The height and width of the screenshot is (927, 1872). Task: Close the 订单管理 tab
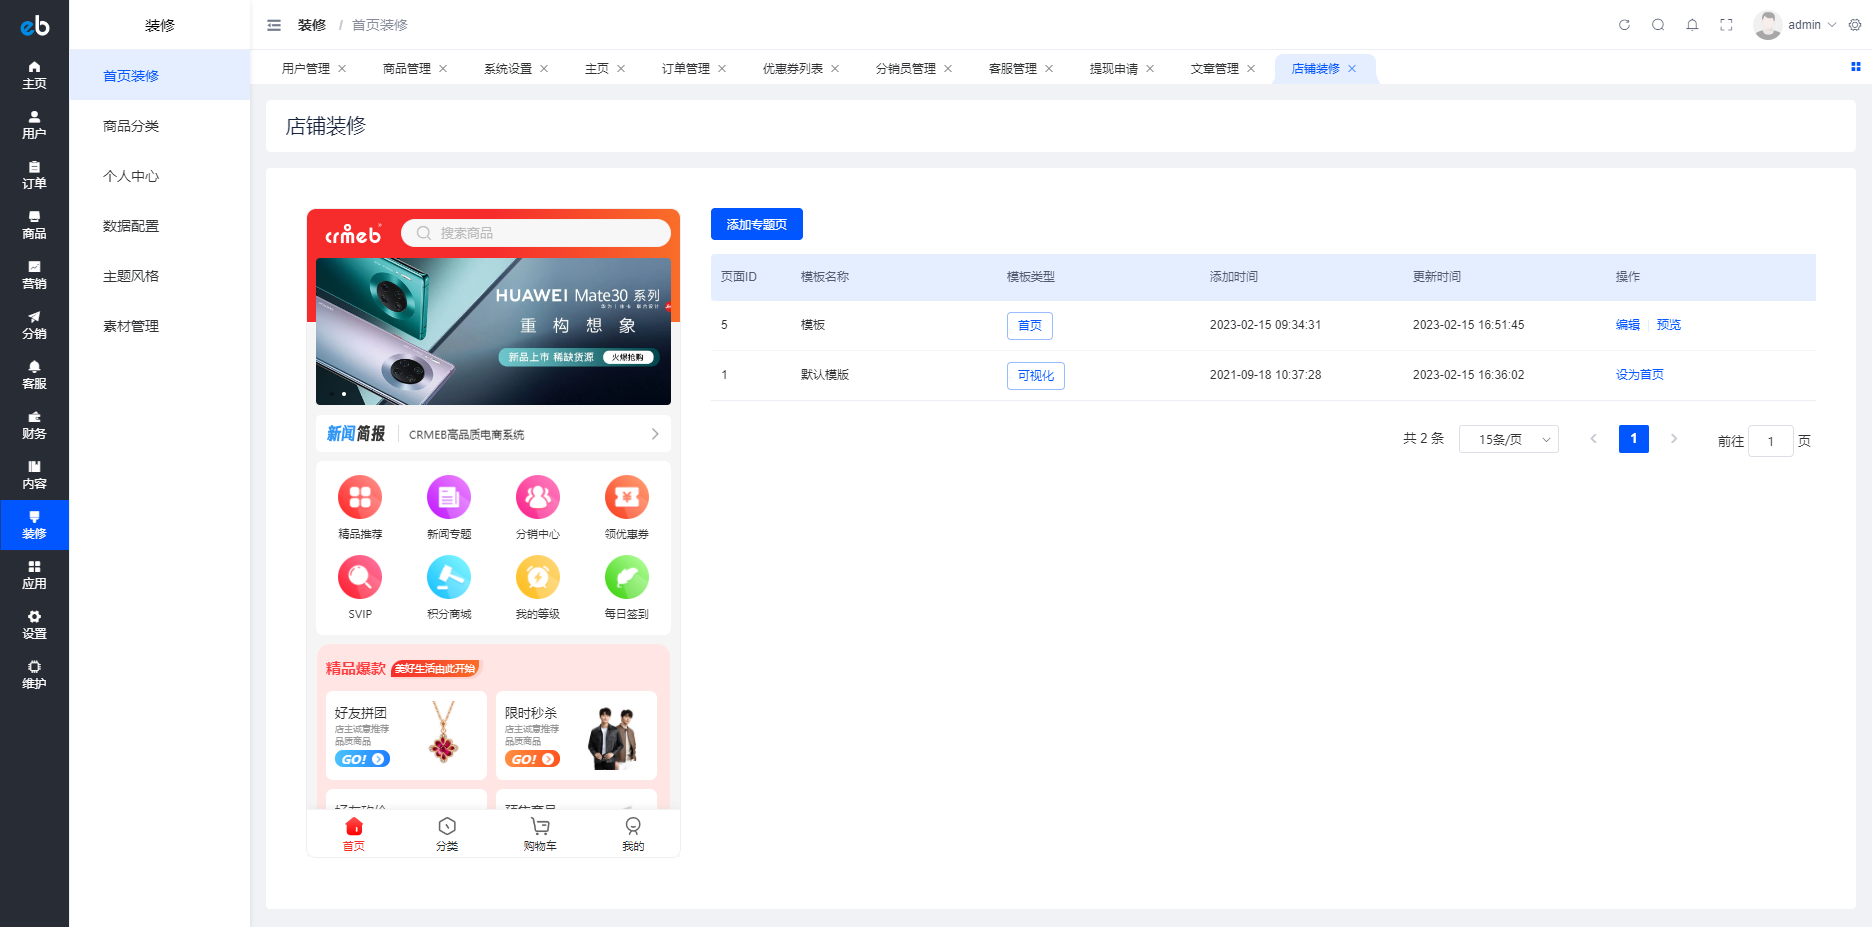point(722,69)
